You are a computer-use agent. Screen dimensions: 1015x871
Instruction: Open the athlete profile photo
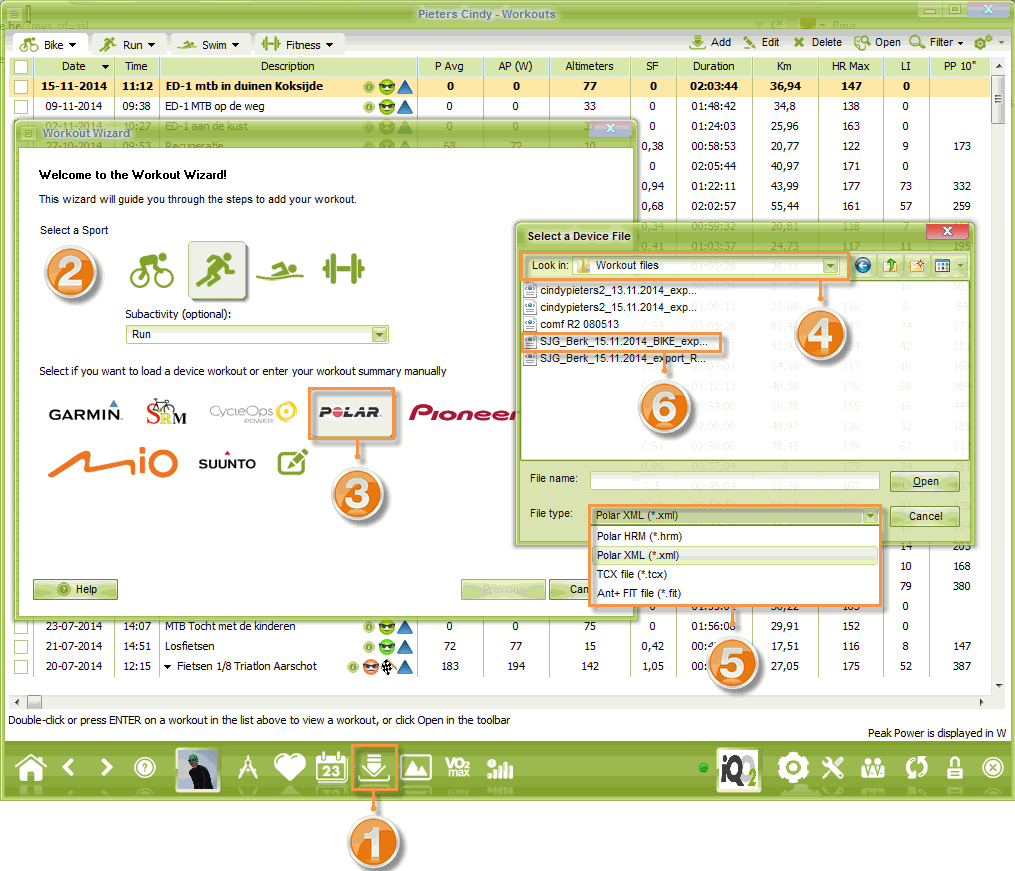[198, 769]
